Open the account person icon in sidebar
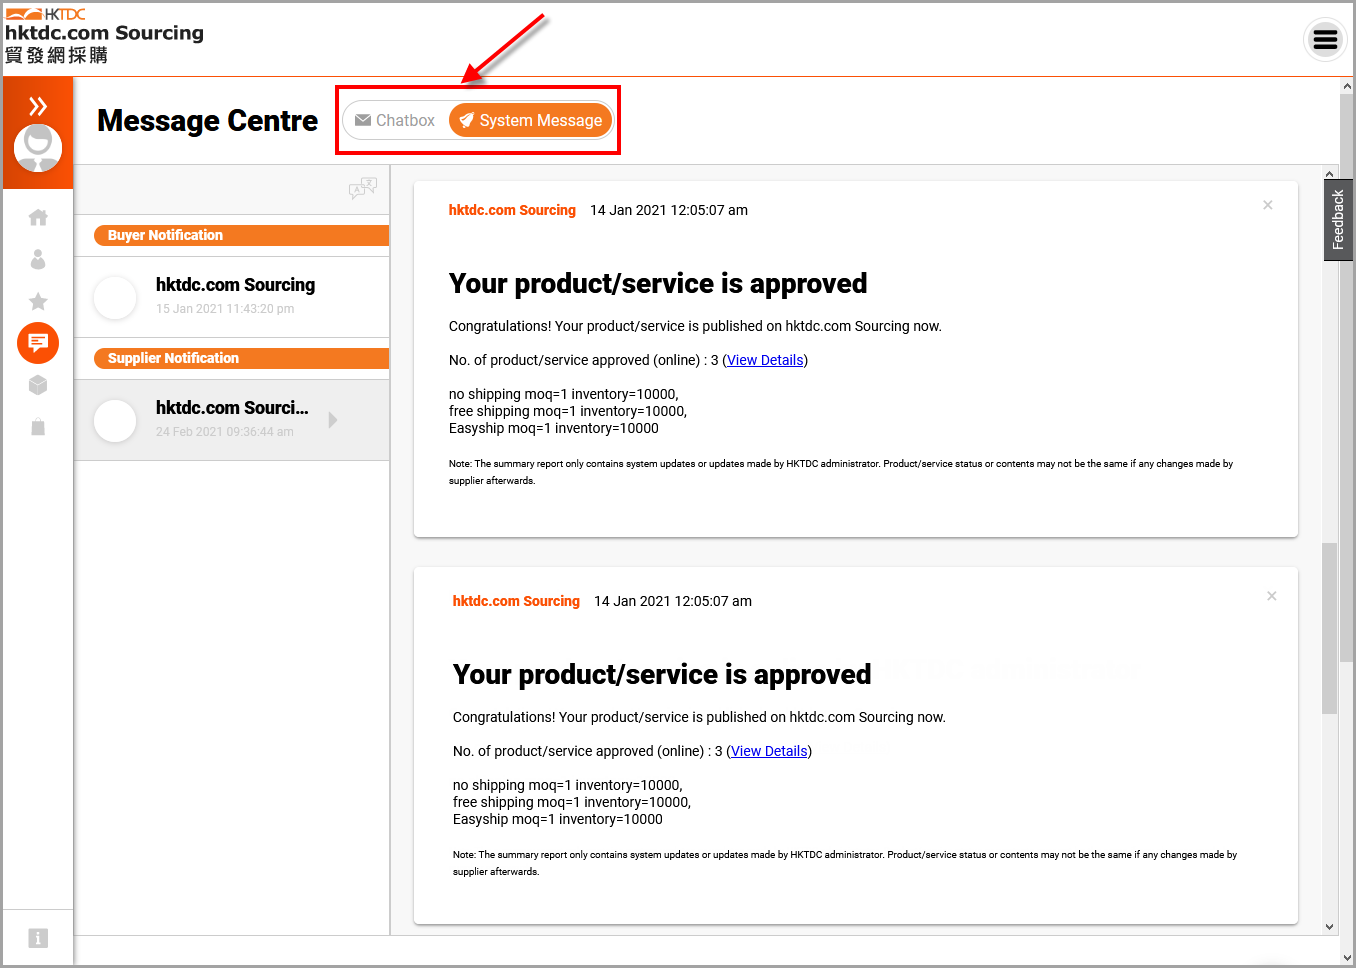This screenshot has width=1356, height=968. (x=38, y=259)
